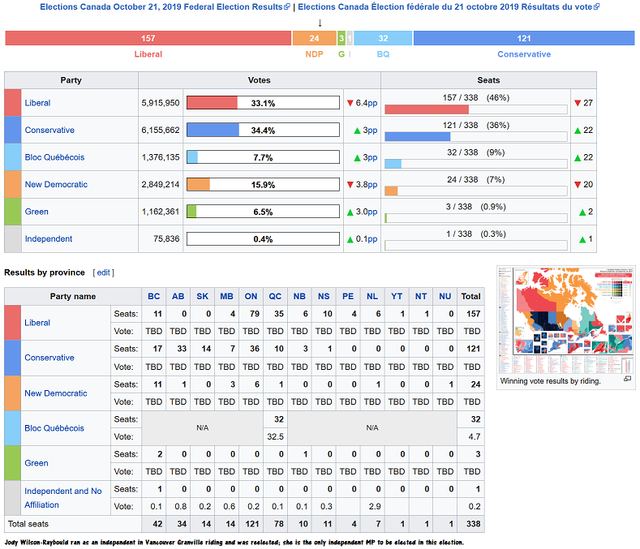
Task: Click the Liberal 33.1% vote share bar
Action: point(263,103)
